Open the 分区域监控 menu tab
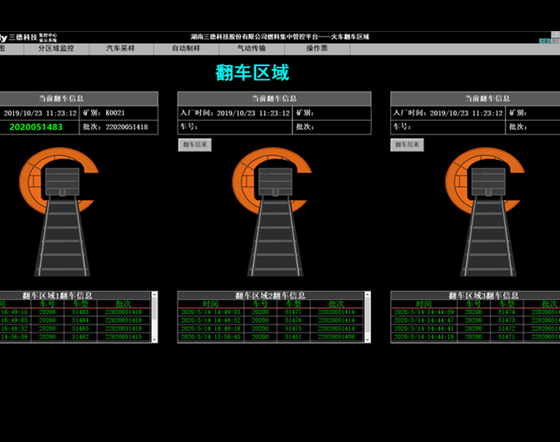 56,49
